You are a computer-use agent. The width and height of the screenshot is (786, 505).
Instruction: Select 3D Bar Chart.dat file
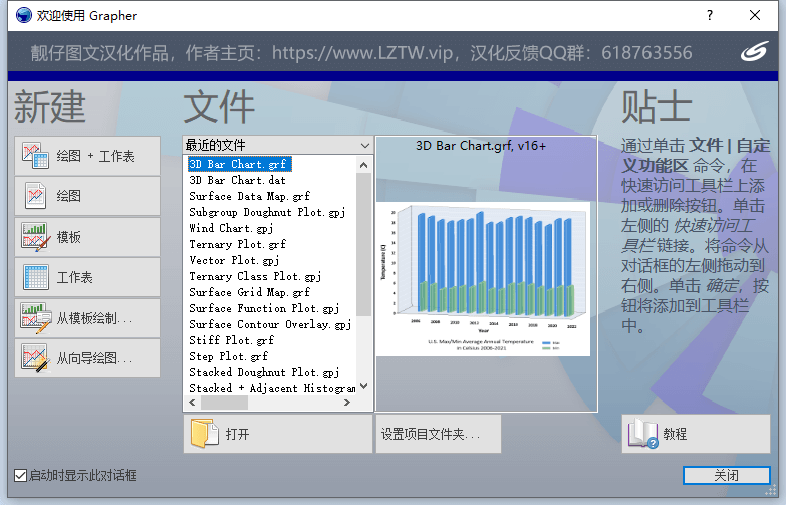point(238,180)
